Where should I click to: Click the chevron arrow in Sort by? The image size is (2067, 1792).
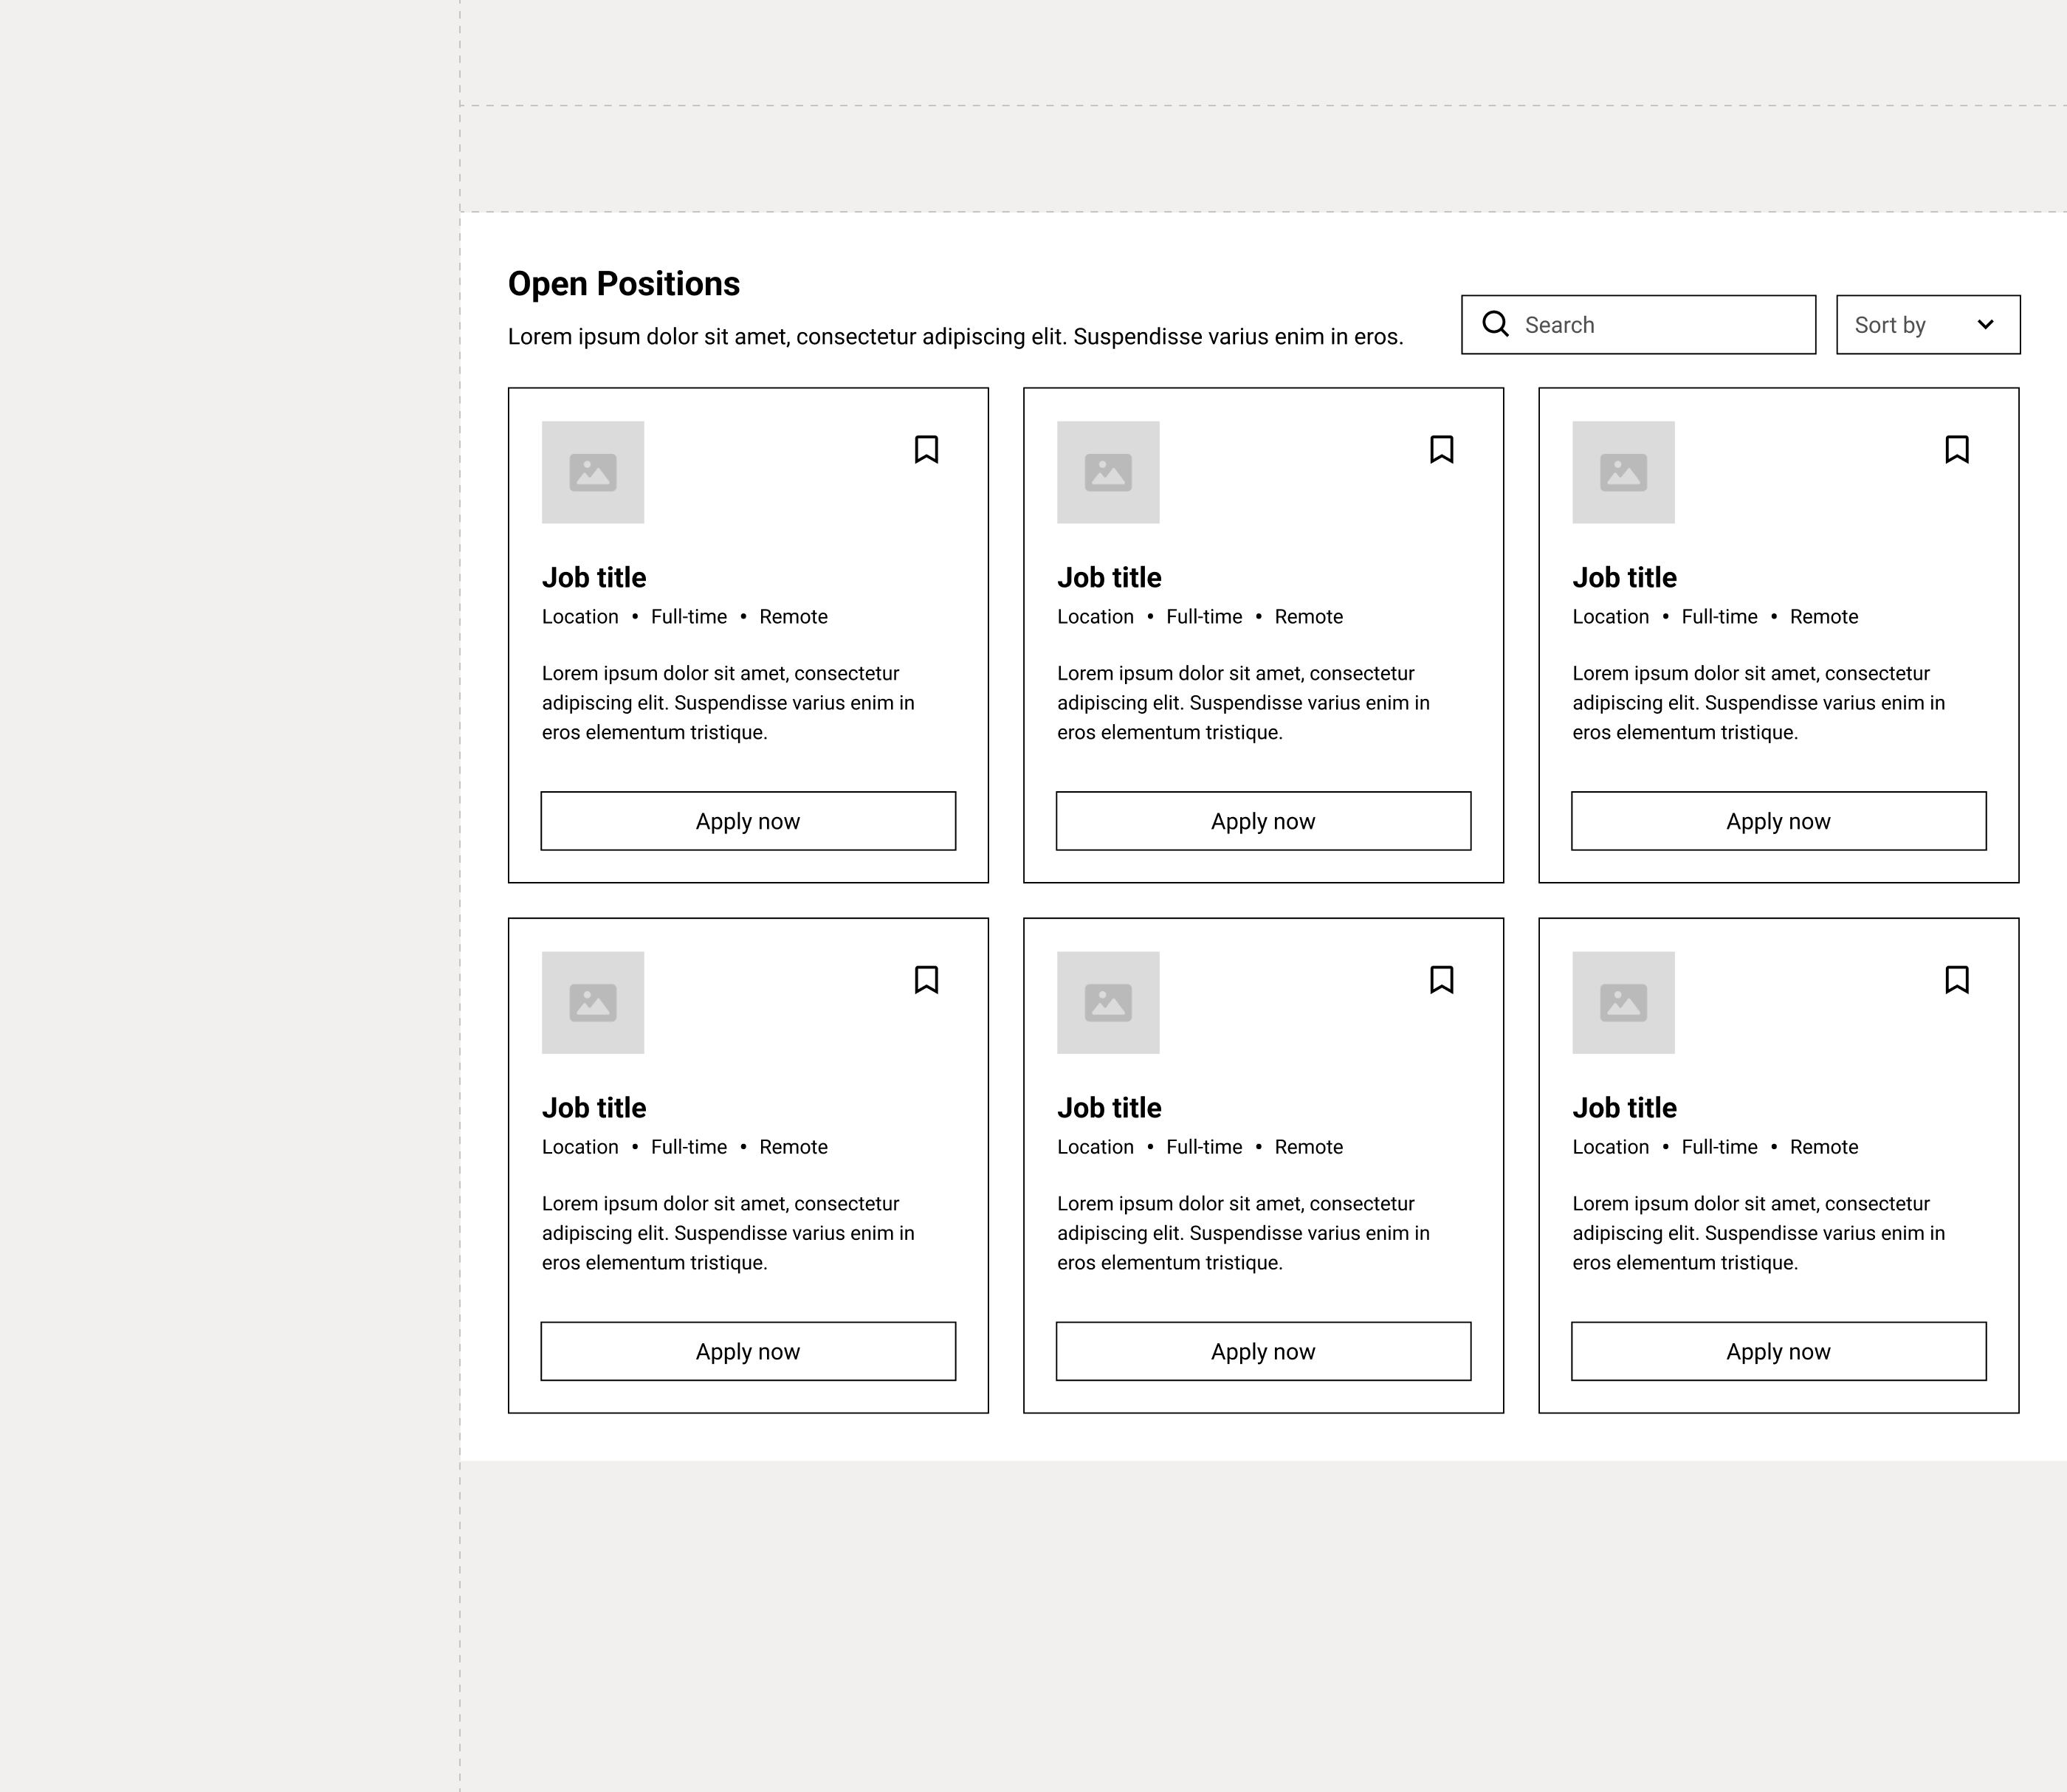[1985, 324]
